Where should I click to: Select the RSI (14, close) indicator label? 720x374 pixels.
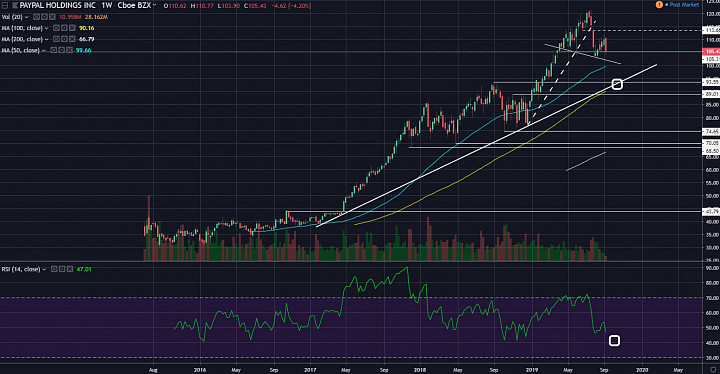point(21,269)
